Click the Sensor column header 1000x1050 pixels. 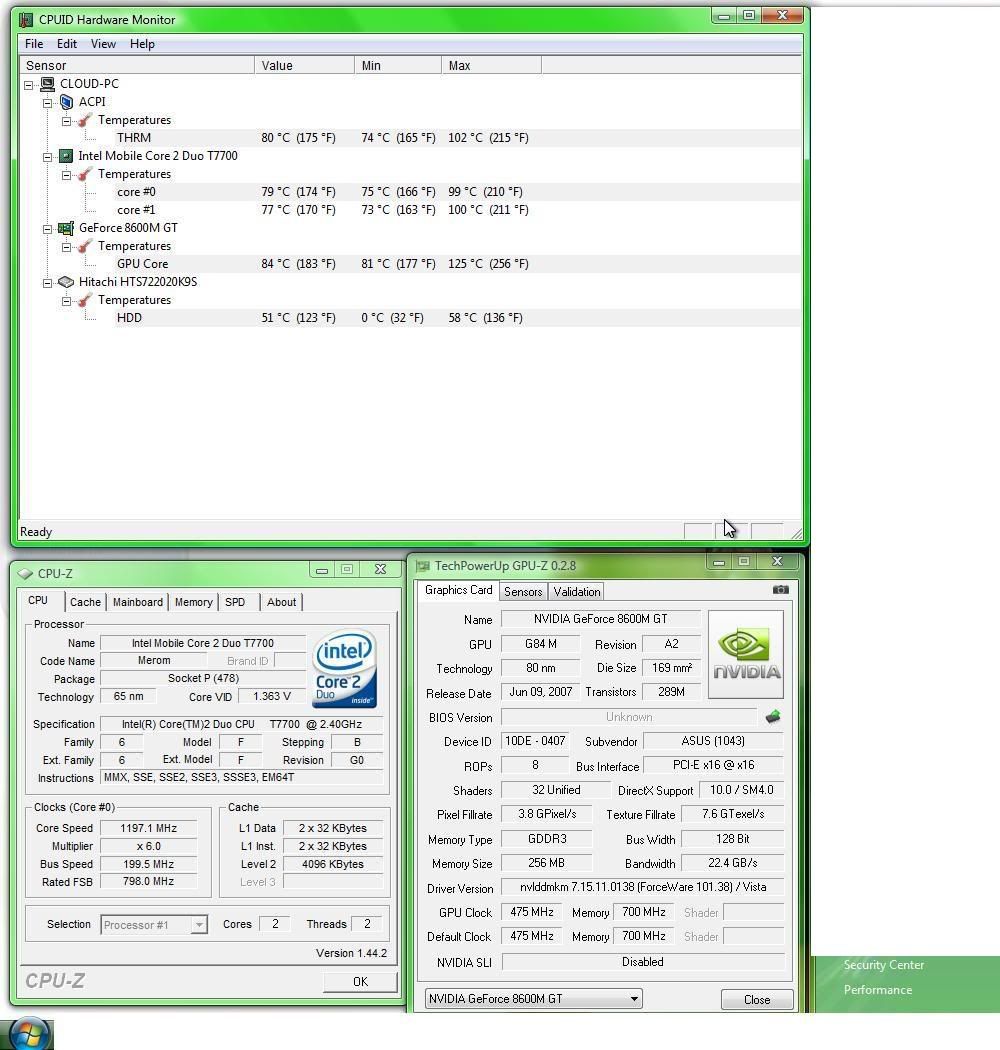click(137, 66)
